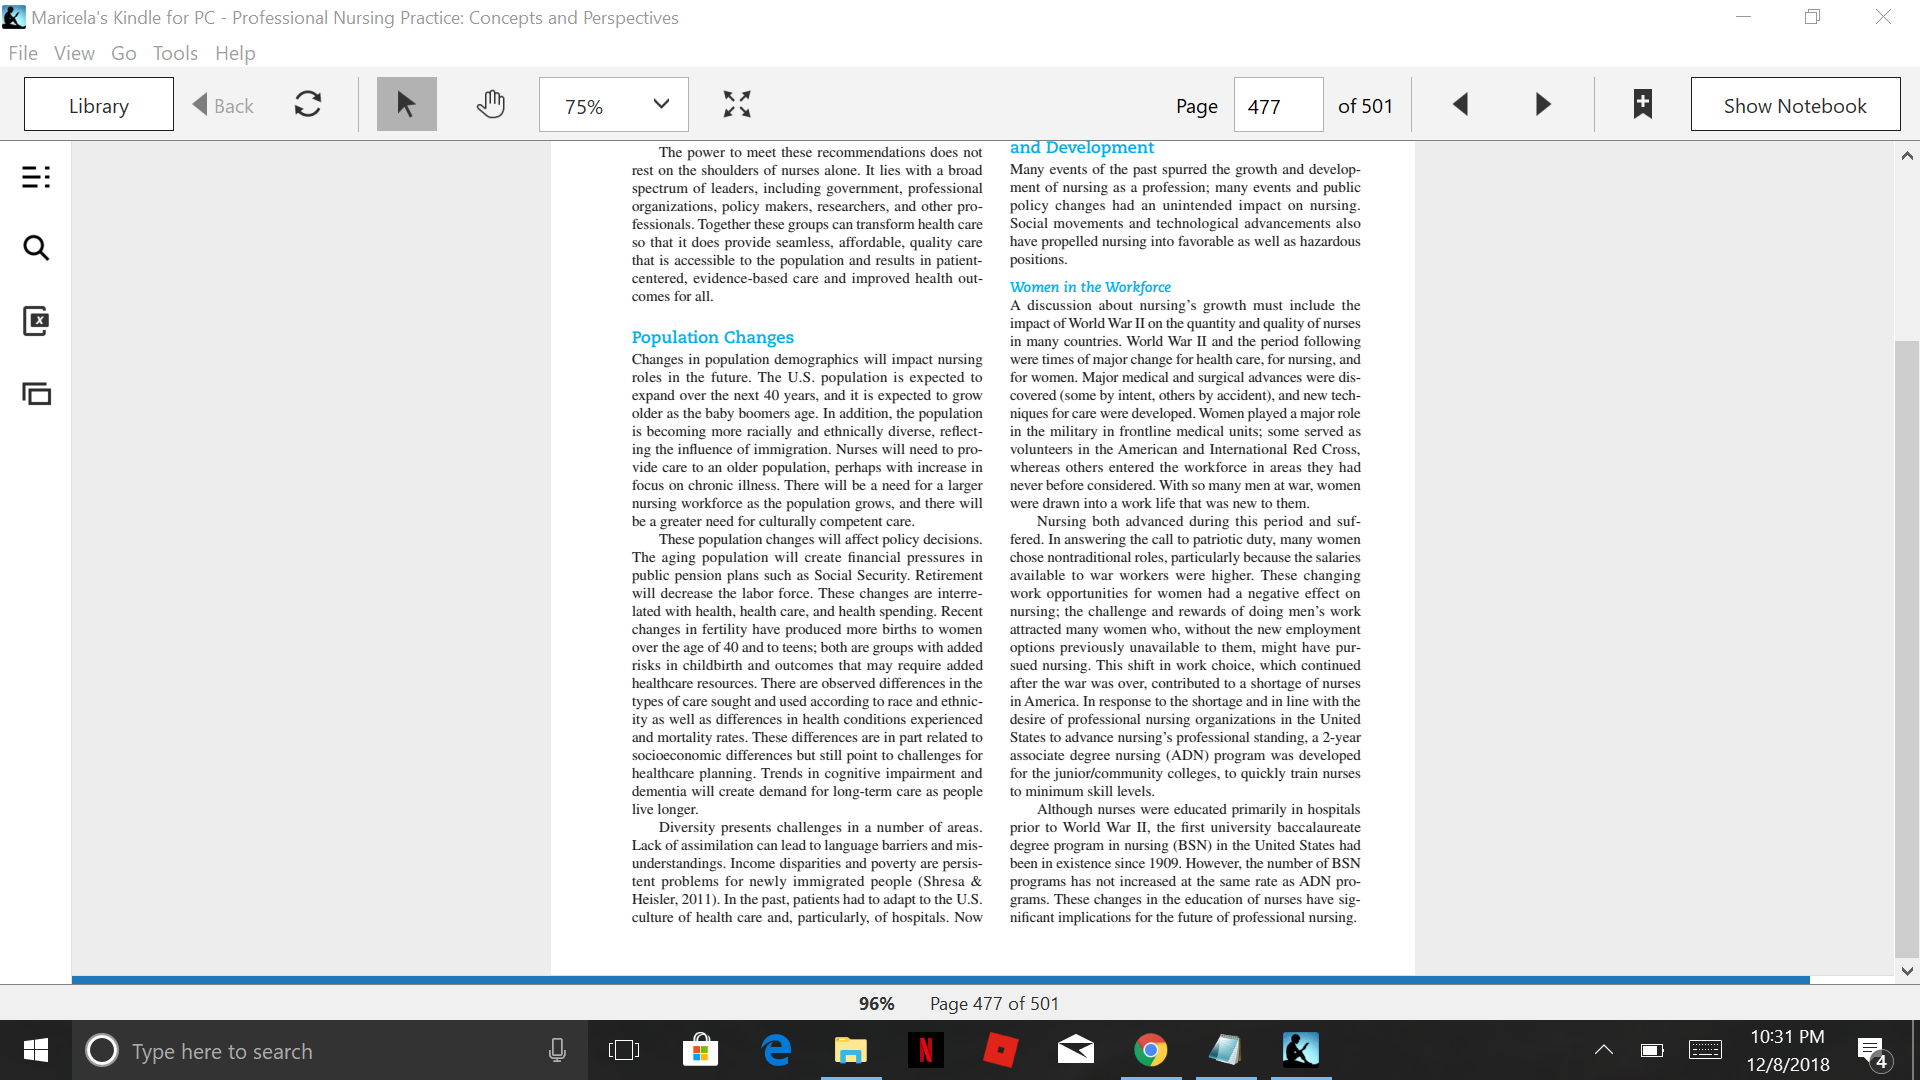The image size is (1920, 1080).
Task: Click Show Notebook button
Action: pos(1795,104)
